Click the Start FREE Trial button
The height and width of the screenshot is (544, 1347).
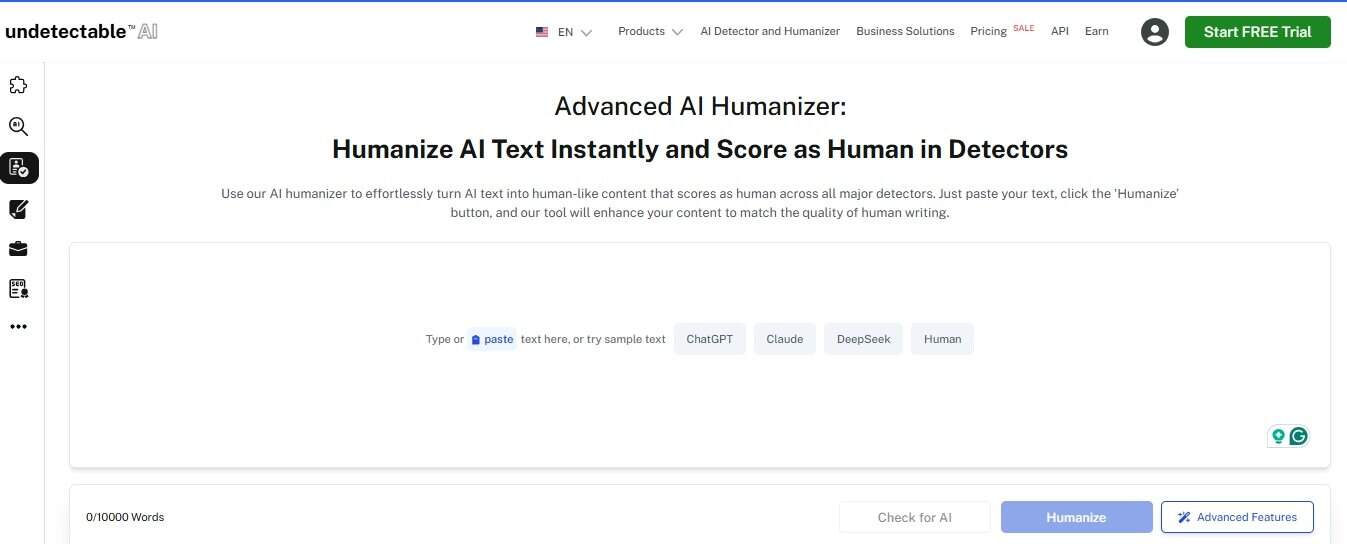tap(1257, 32)
